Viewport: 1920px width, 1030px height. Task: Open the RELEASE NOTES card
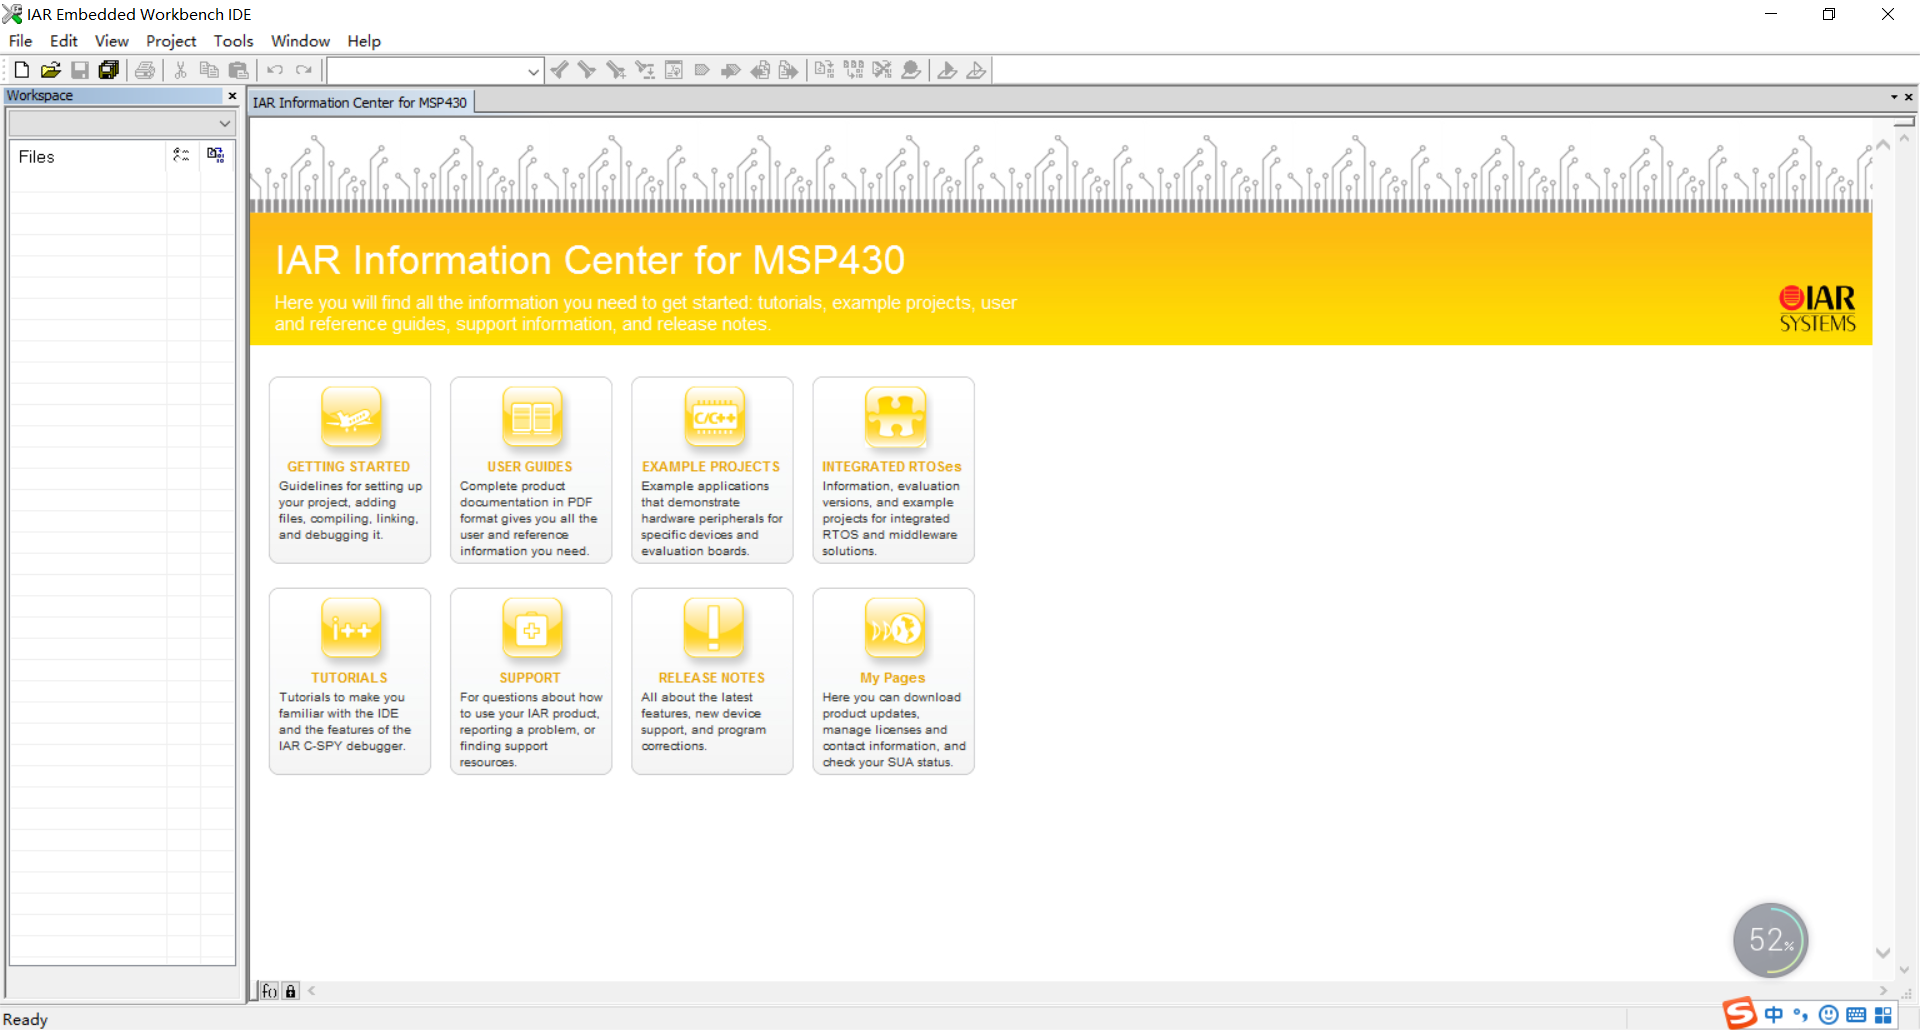[712, 681]
